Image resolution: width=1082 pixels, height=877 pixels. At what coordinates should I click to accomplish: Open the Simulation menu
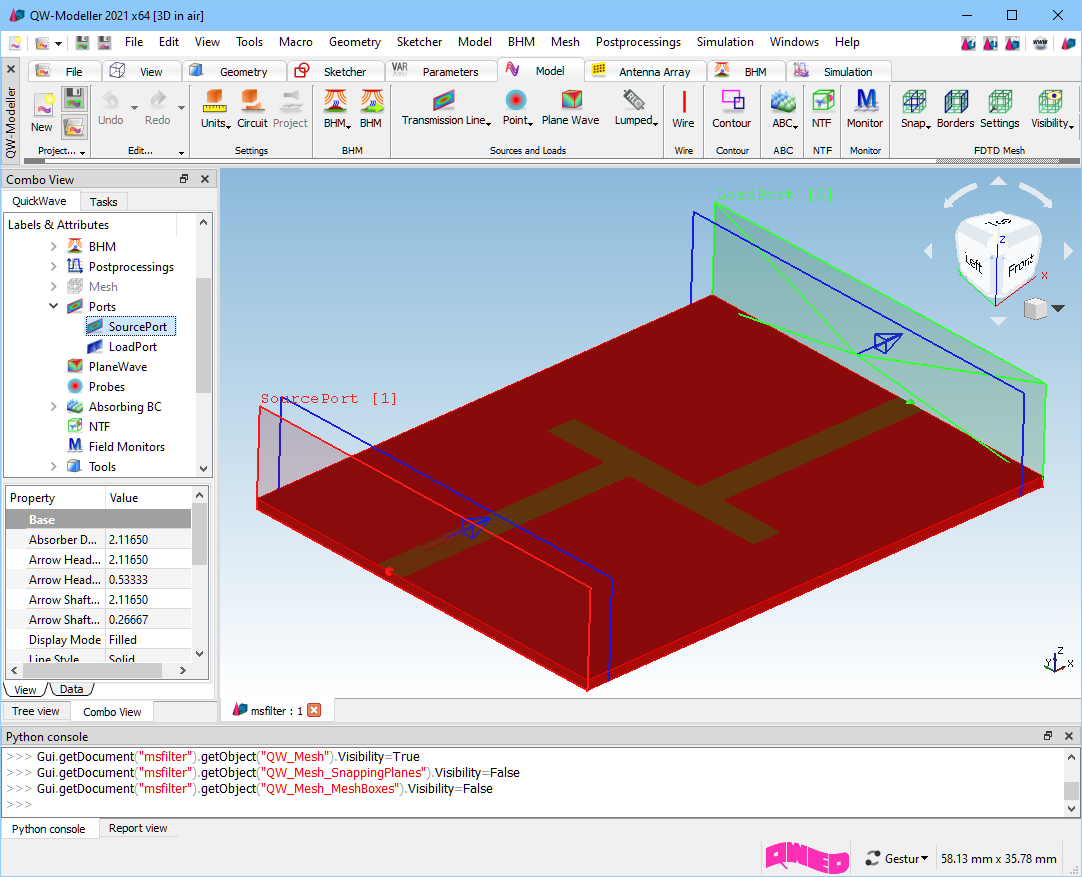725,42
